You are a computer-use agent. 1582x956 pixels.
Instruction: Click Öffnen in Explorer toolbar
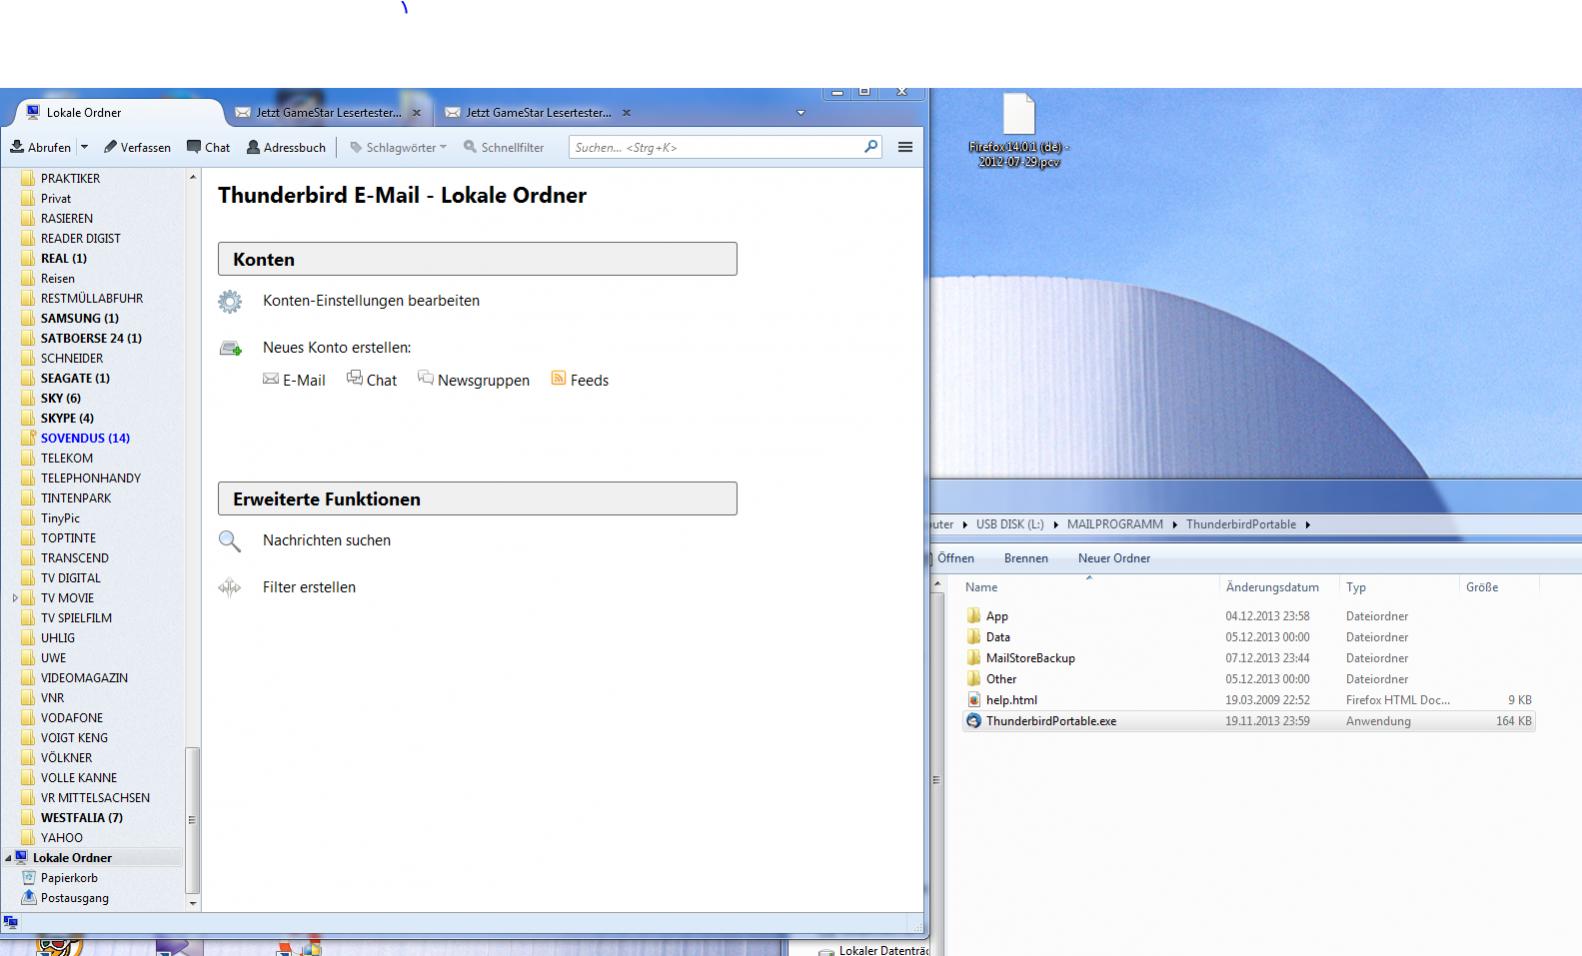click(956, 558)
